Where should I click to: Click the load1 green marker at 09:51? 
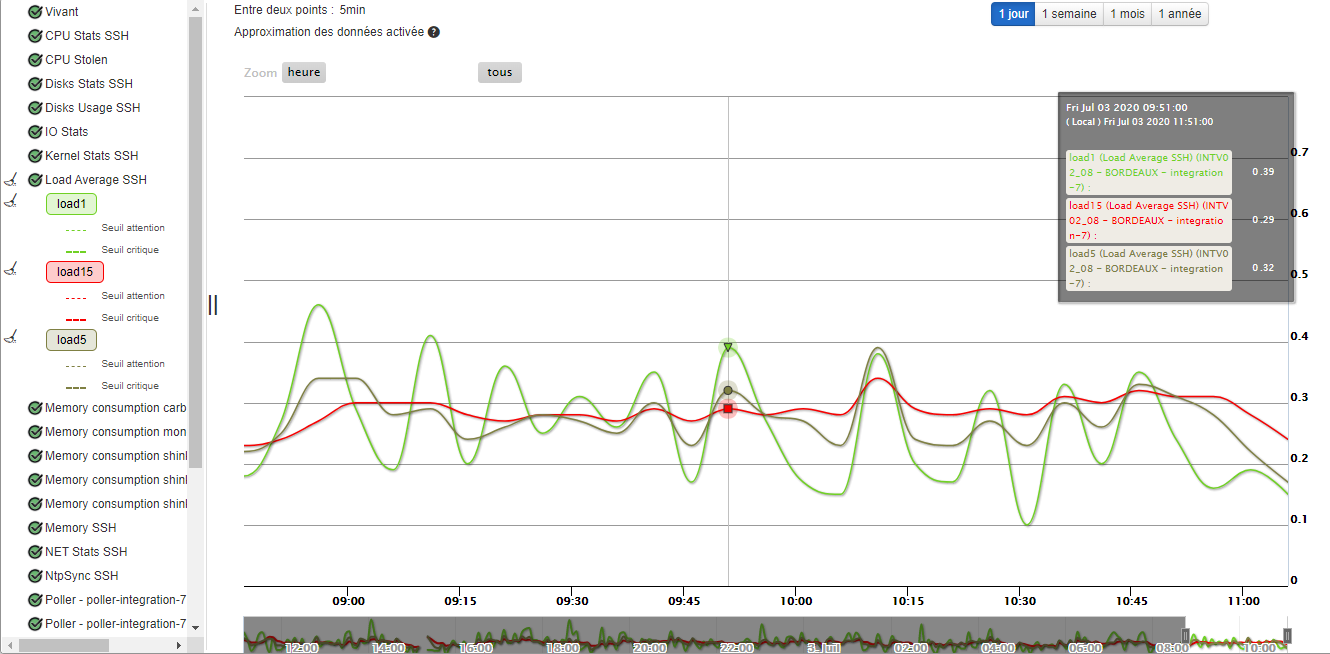(728, 347)
